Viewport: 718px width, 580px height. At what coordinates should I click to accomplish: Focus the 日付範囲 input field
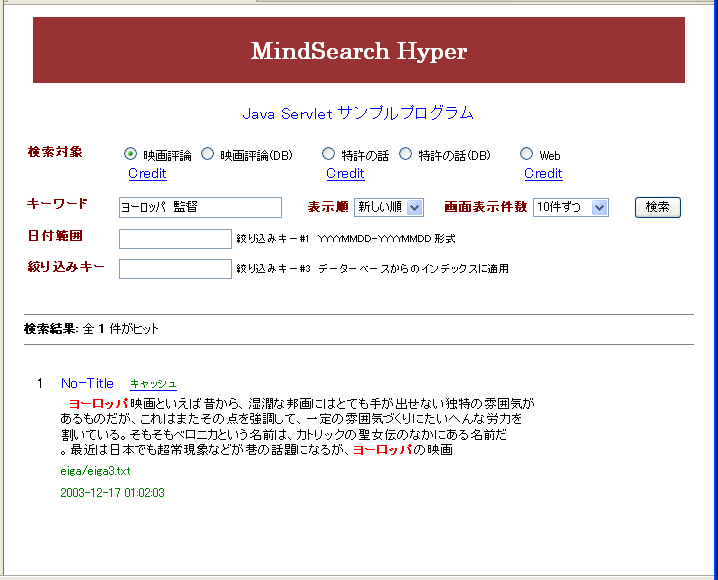[175, 239]
